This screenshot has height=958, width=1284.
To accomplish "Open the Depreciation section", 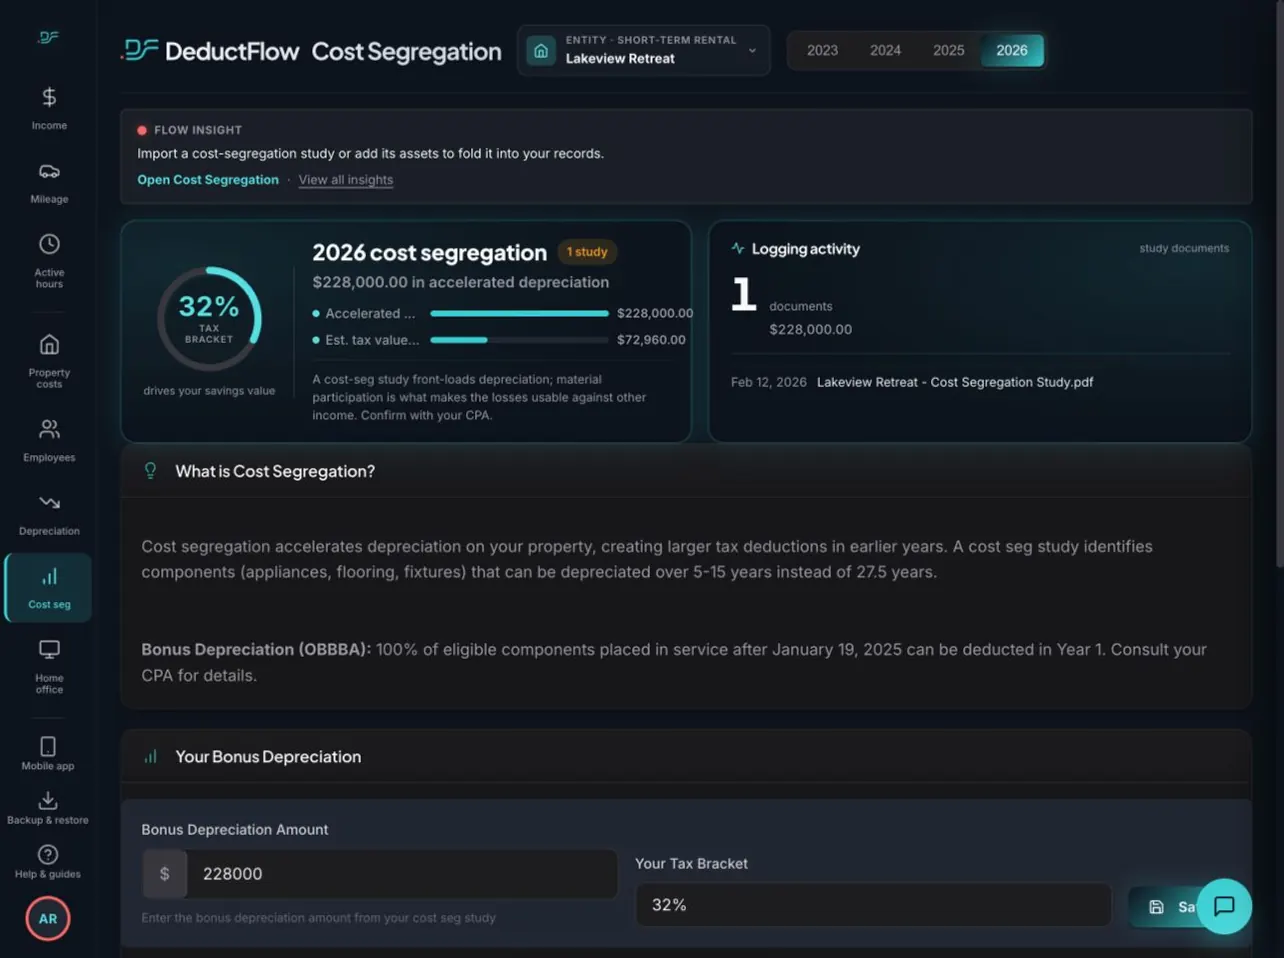I will tap(49, 514).
